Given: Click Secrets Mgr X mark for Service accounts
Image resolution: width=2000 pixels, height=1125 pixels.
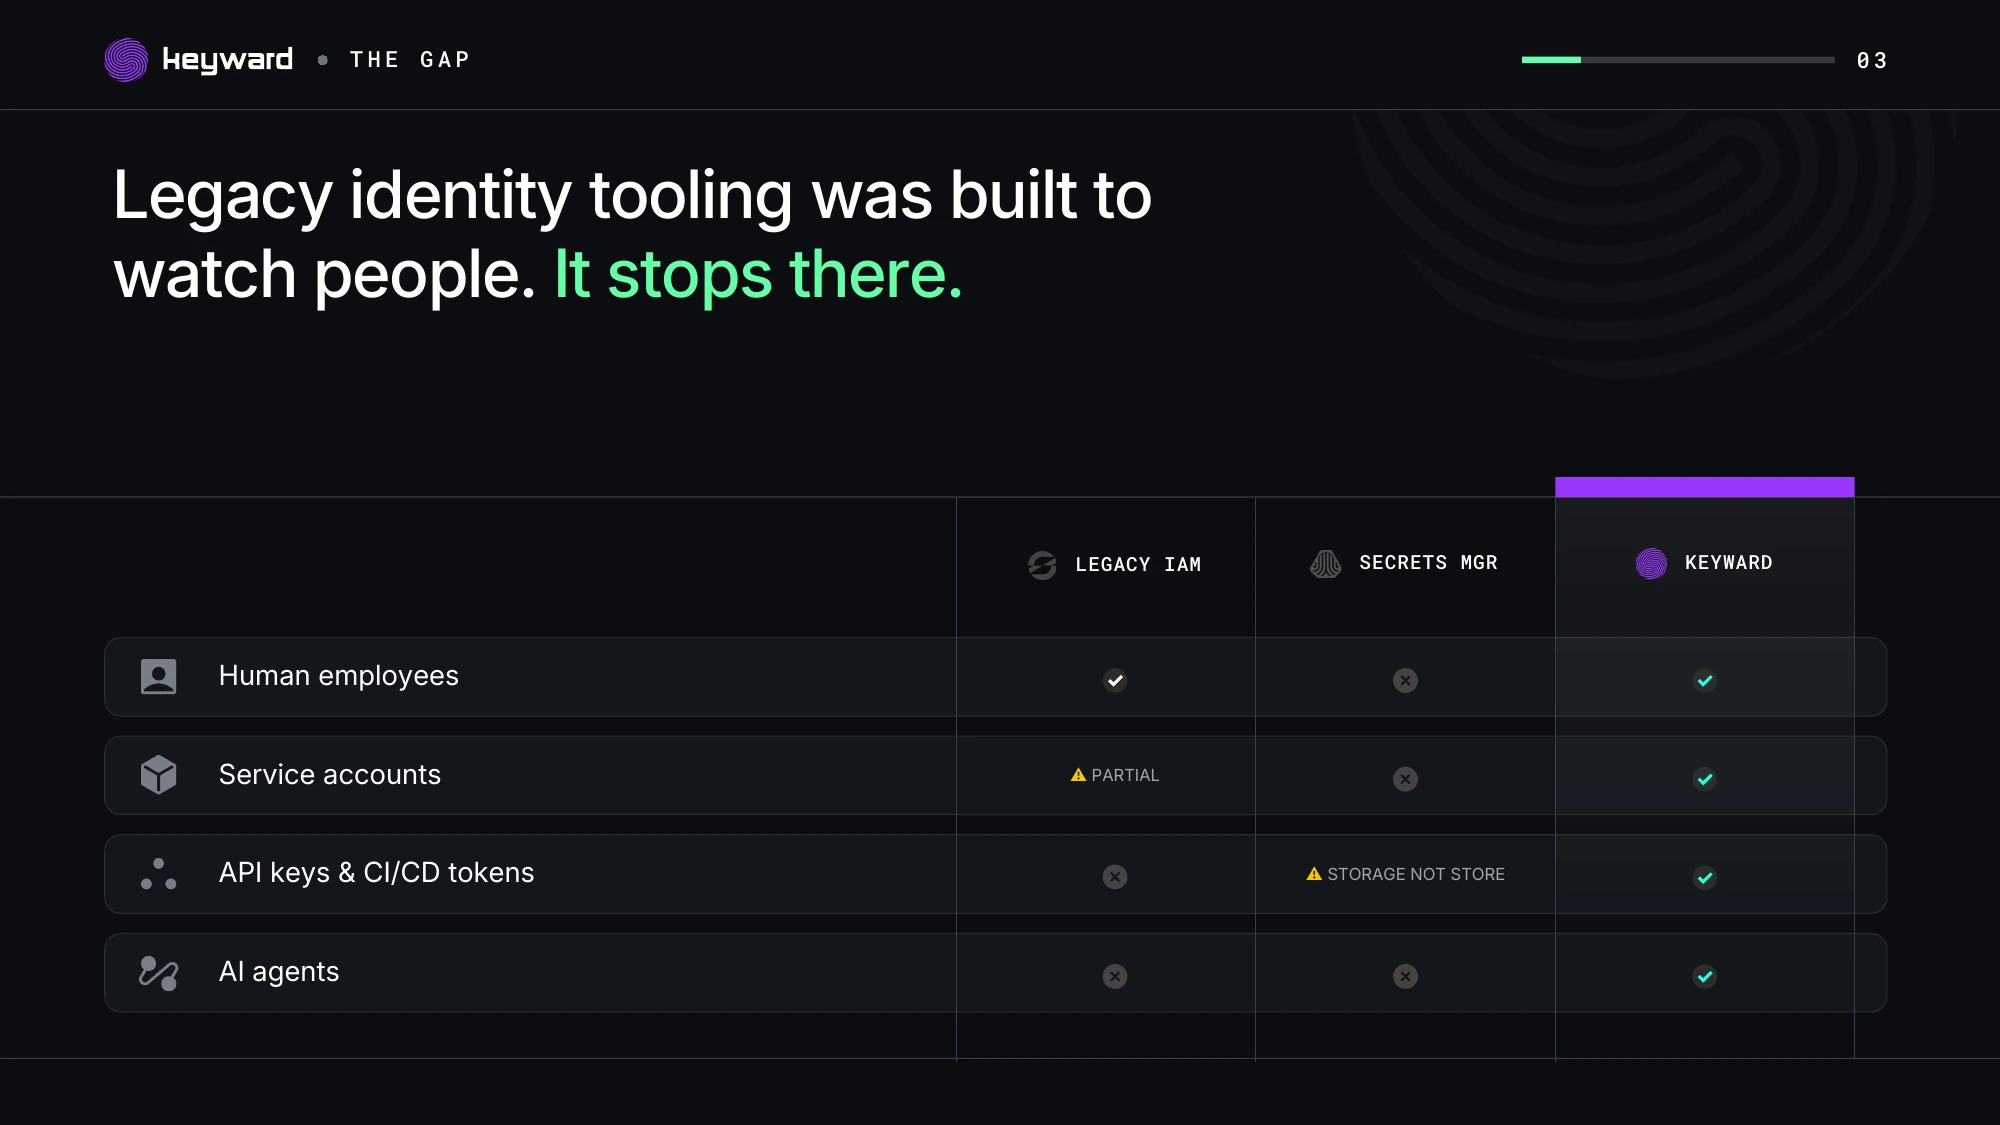Looking at the screenshot, I should [1405, 778].
